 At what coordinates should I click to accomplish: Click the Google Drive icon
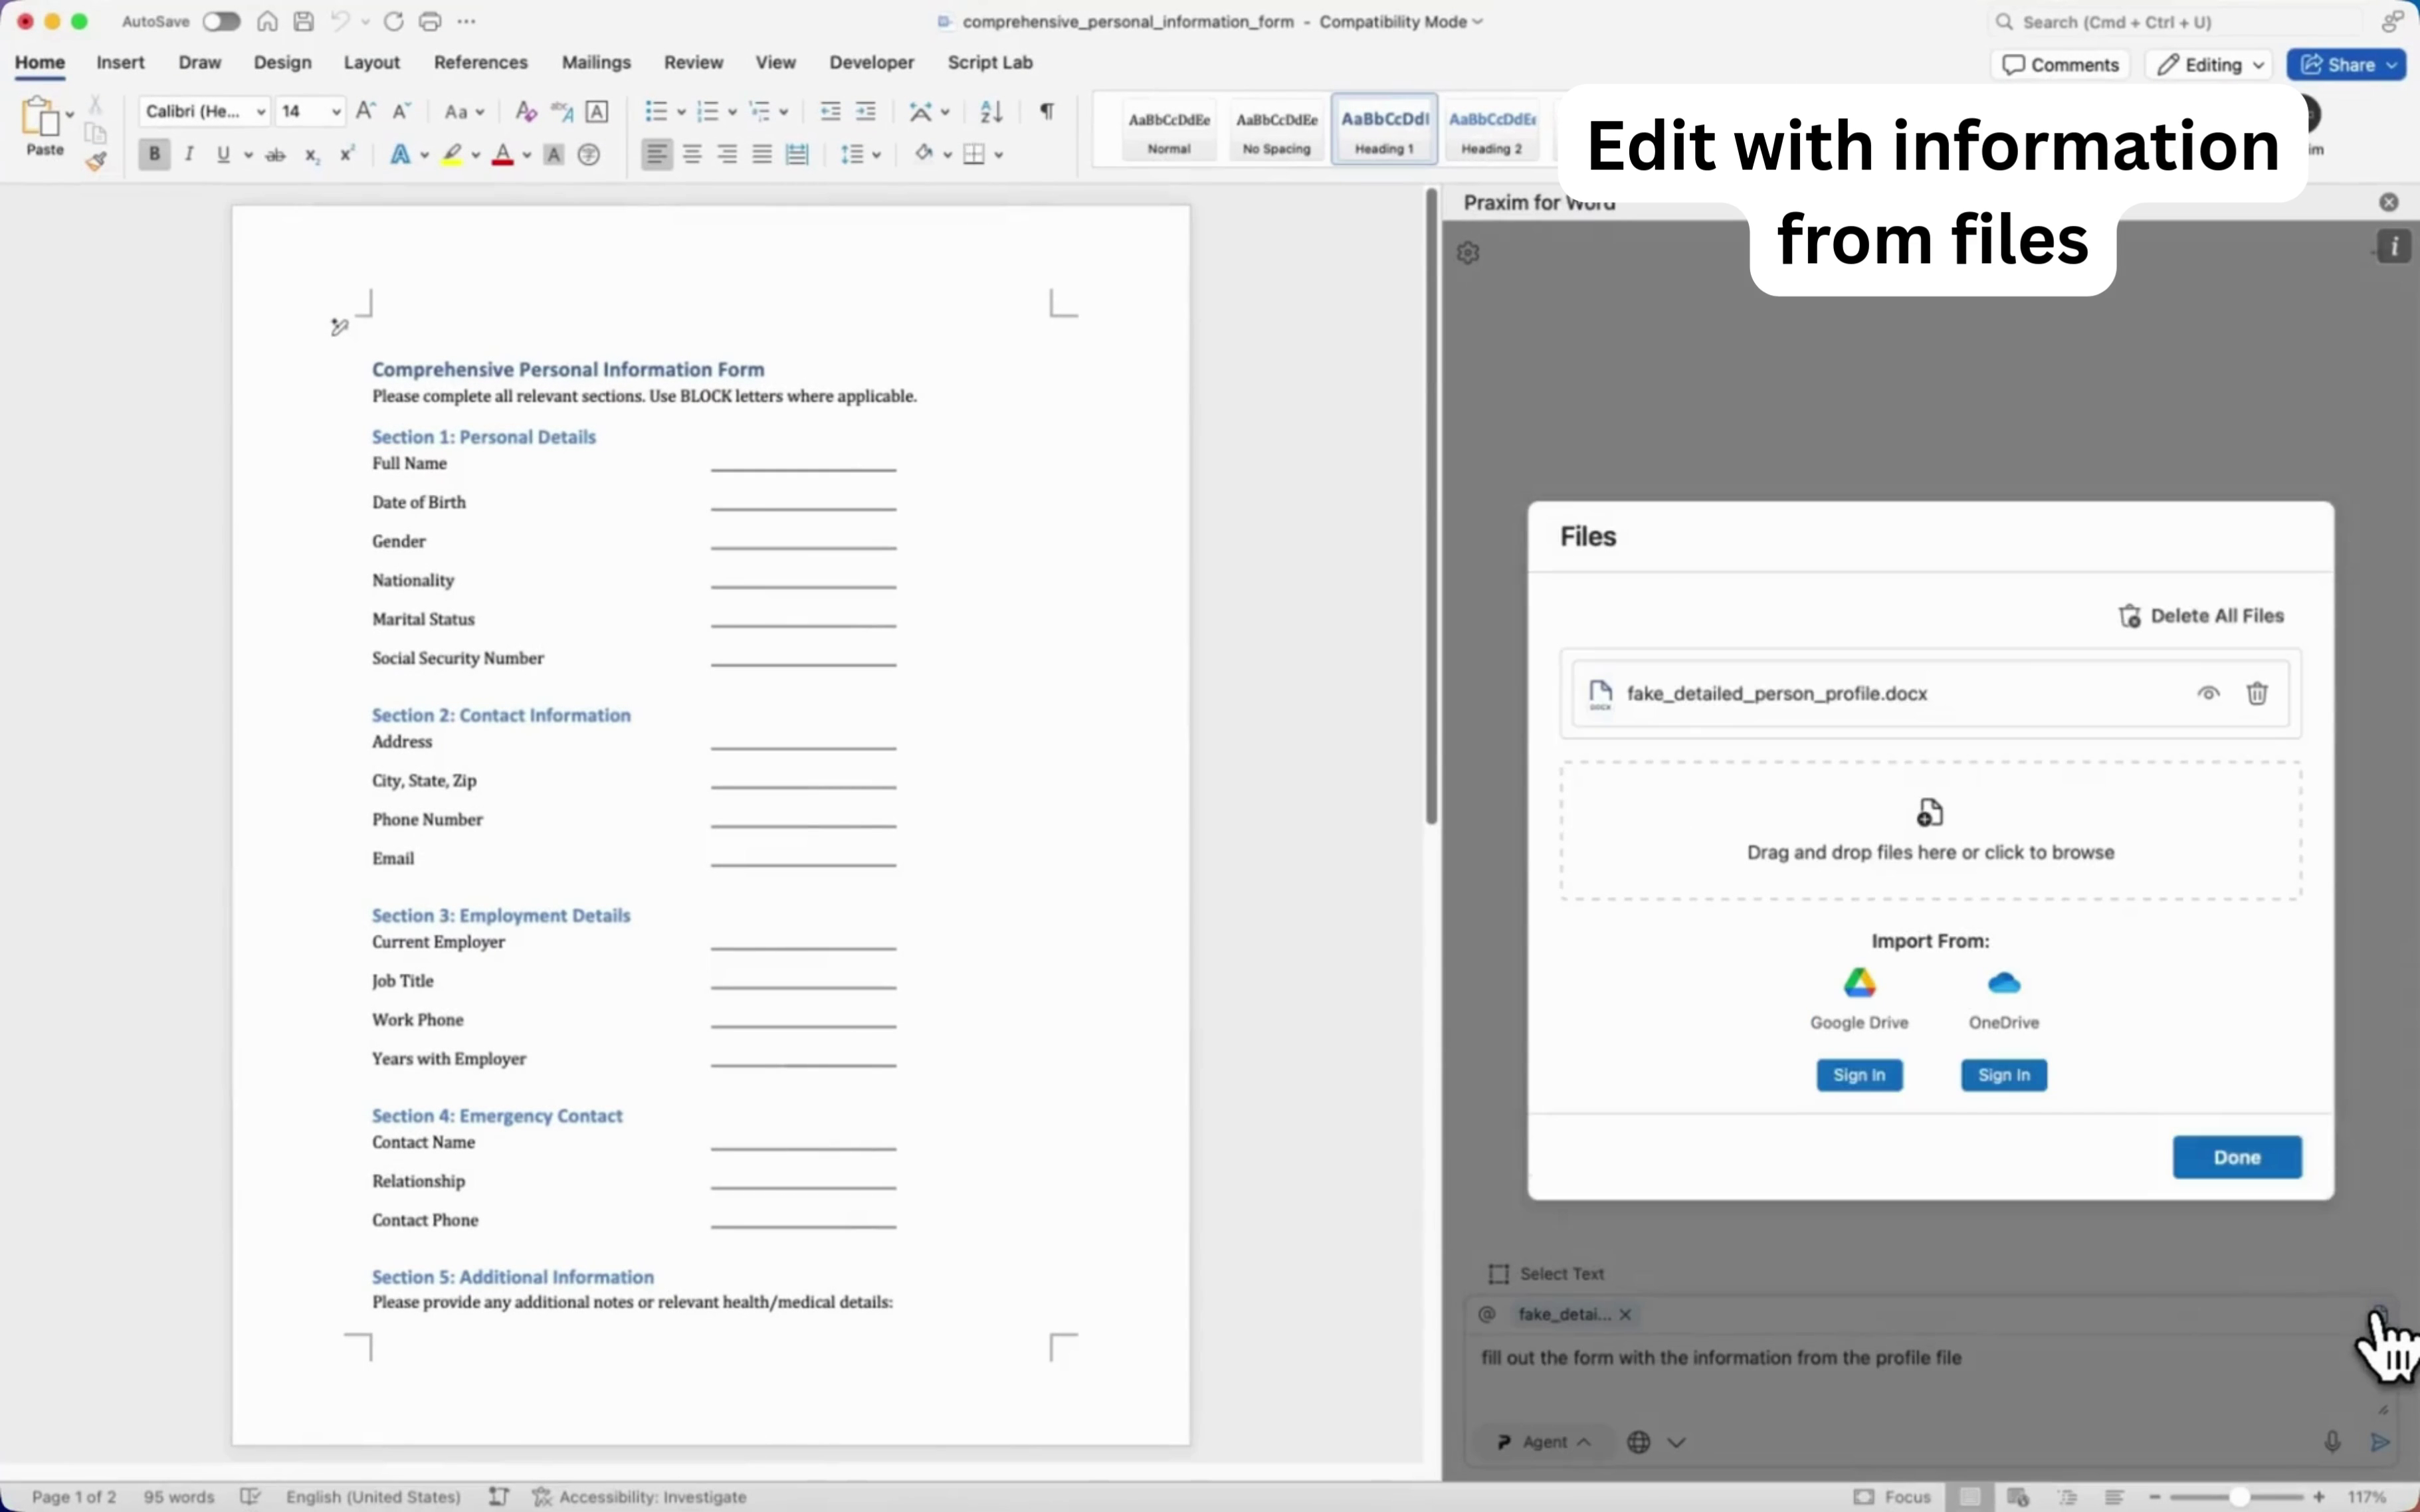click(1859, 983)
